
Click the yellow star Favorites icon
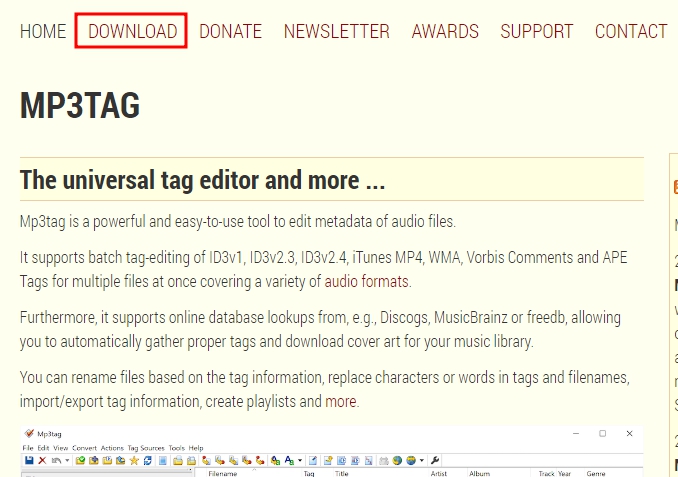click(134, 460)
